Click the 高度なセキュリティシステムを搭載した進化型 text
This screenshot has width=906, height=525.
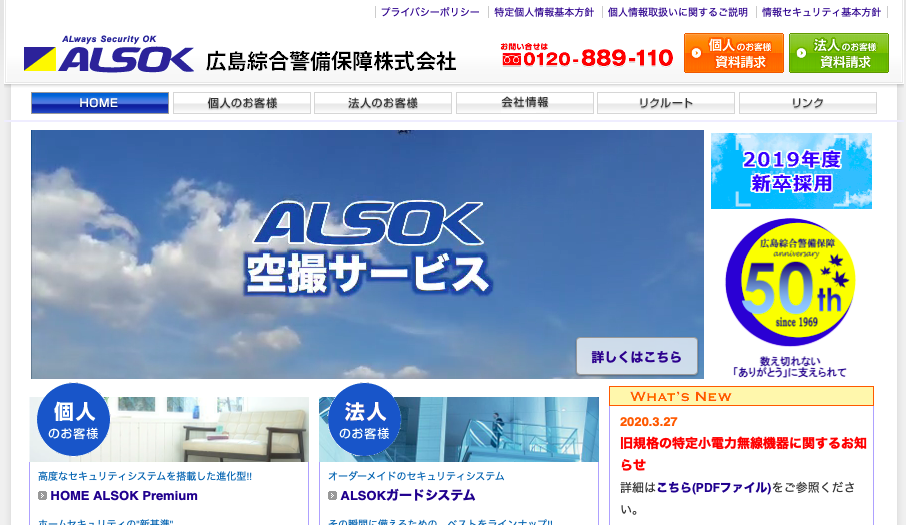click(x=144, y=476)
